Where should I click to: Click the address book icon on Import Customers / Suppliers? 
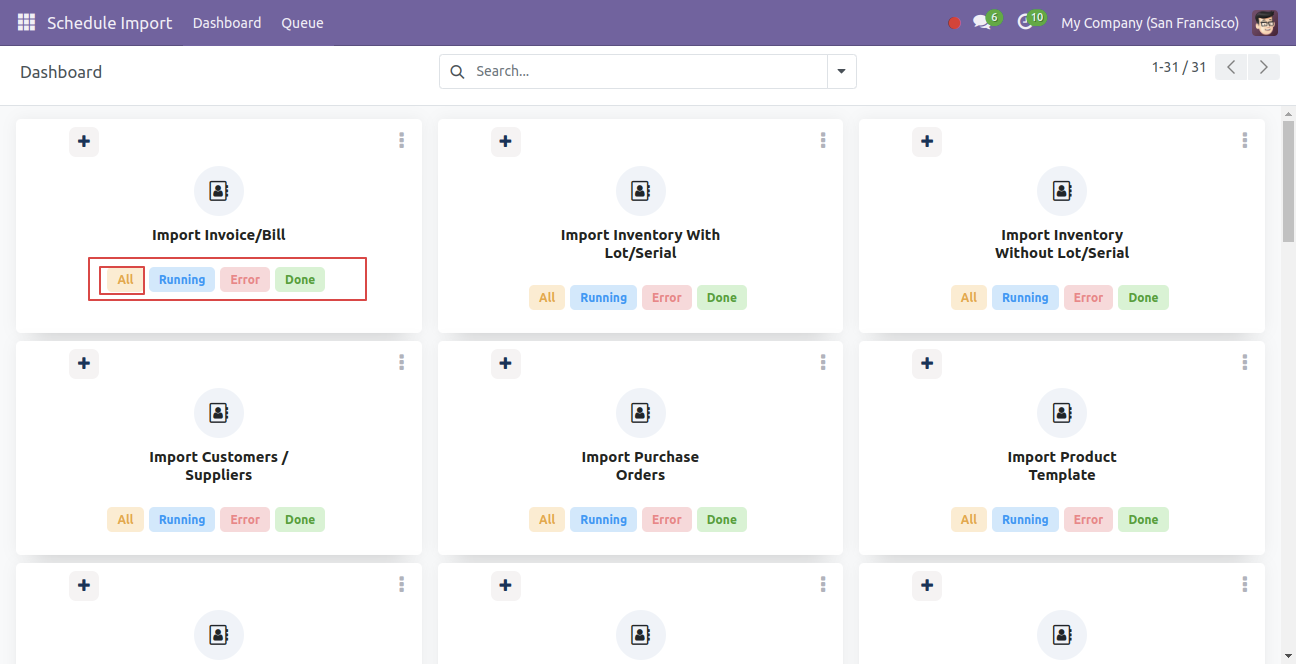[x=219, y=413]
